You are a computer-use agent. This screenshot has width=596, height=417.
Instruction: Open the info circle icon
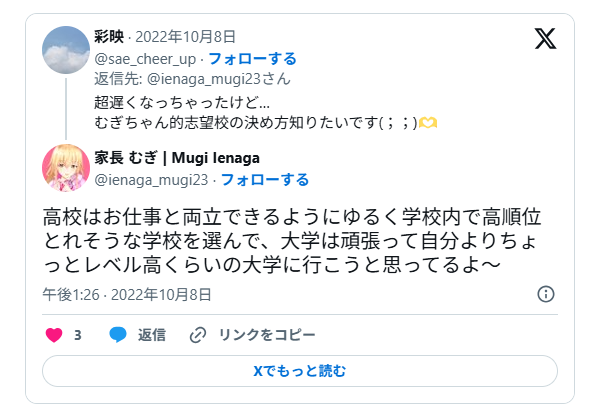pyautogui.click(x=546, y=294)
